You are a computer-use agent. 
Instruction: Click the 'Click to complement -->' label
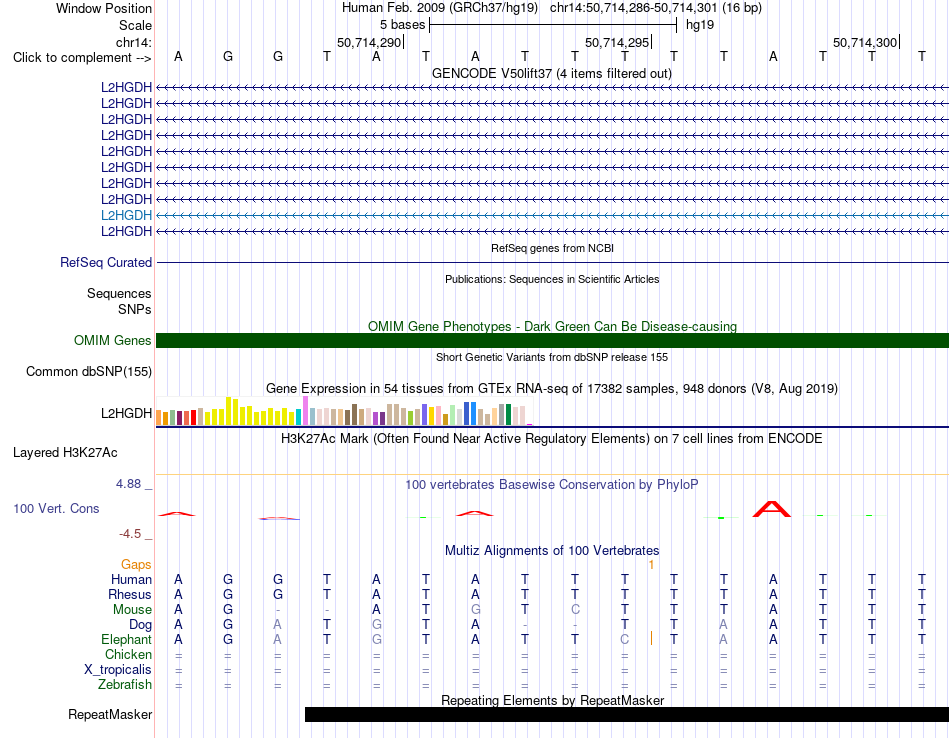[x=82, y=58]
